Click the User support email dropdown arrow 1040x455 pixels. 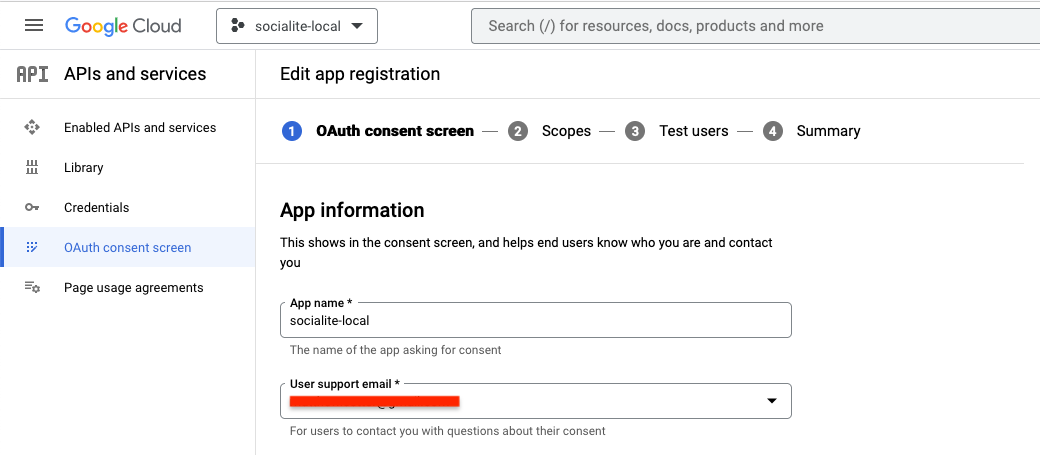(772, 401)
